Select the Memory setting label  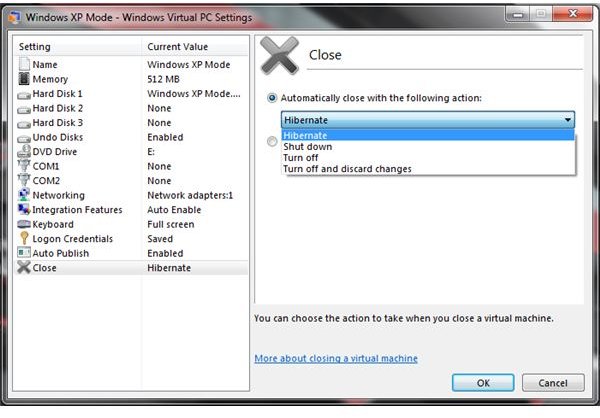tap(50, 79)
